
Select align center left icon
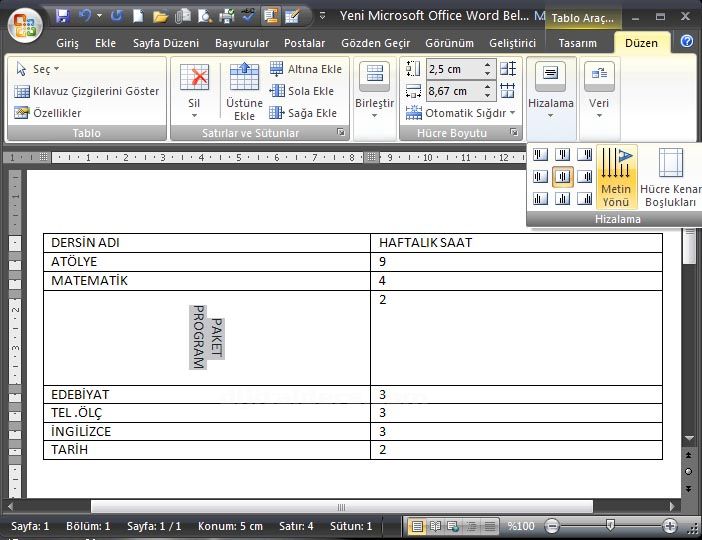[540, 176]
